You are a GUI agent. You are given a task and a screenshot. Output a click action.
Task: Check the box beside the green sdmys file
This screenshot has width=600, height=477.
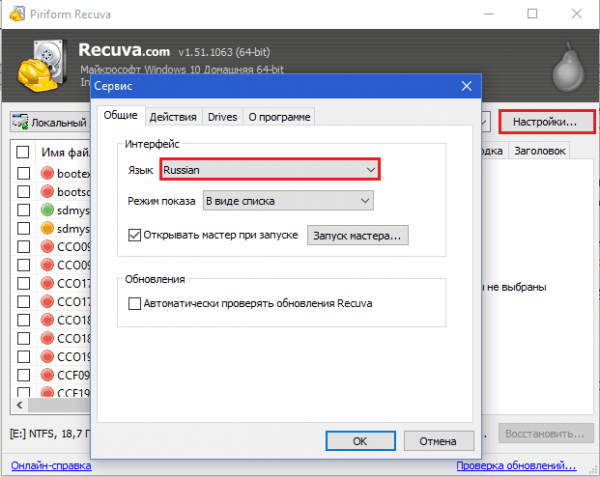[23, 210]
